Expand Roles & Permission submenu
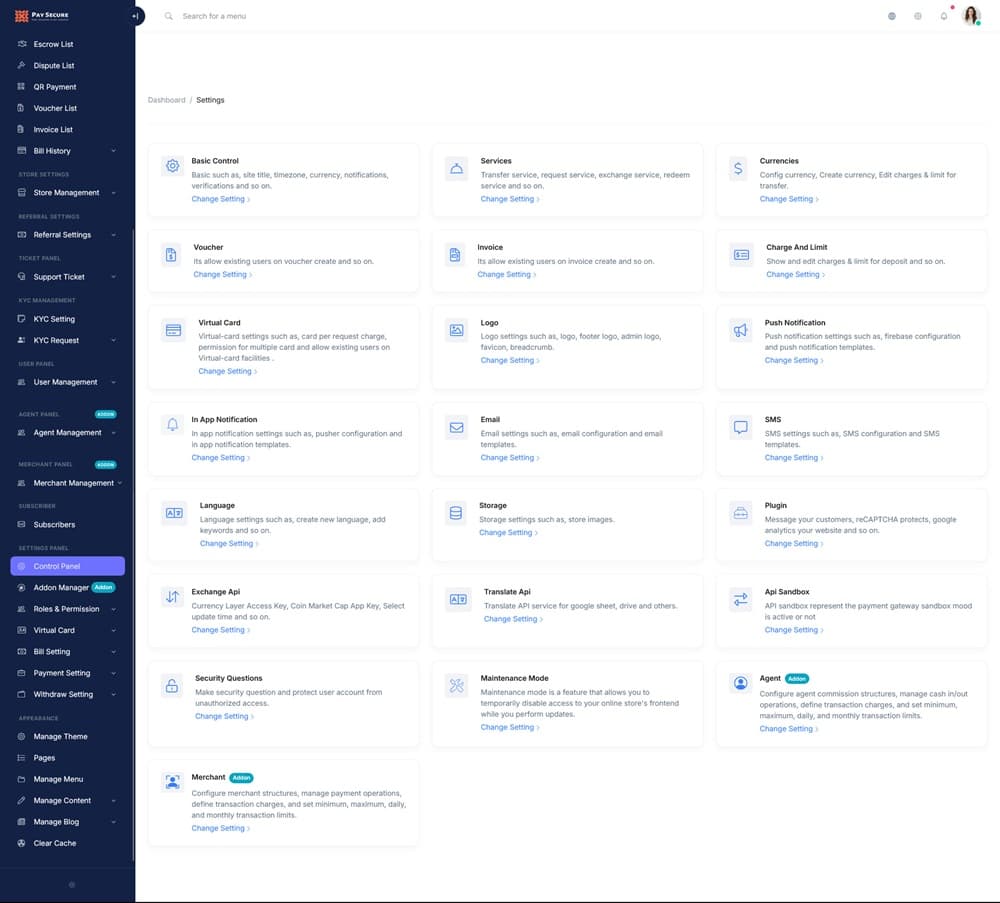1000x903 pixels. [x=66, y=609]
